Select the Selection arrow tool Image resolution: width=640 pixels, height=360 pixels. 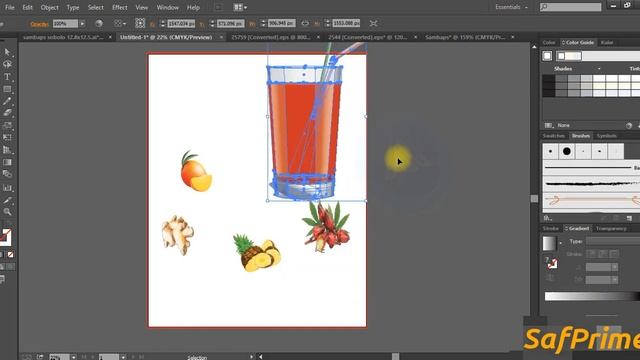coord(7,52)
